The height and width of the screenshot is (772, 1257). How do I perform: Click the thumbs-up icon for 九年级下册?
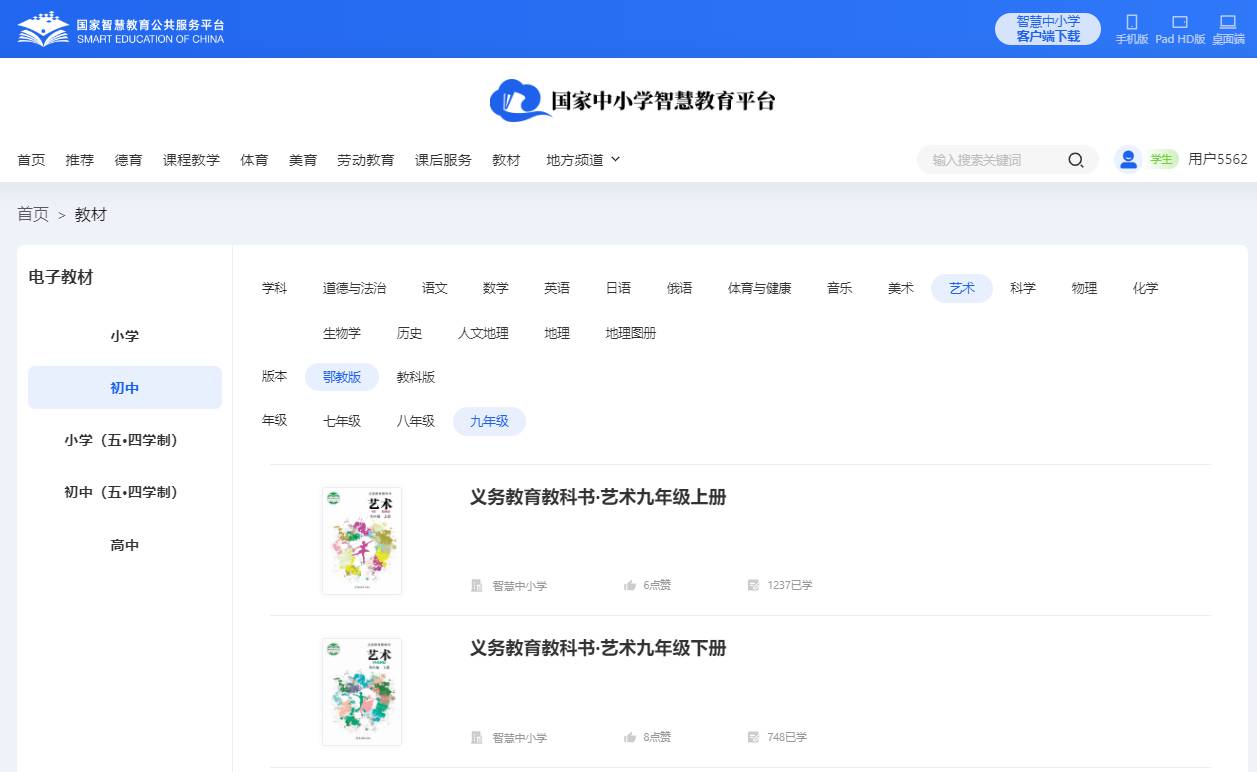[x=630, y=737]
